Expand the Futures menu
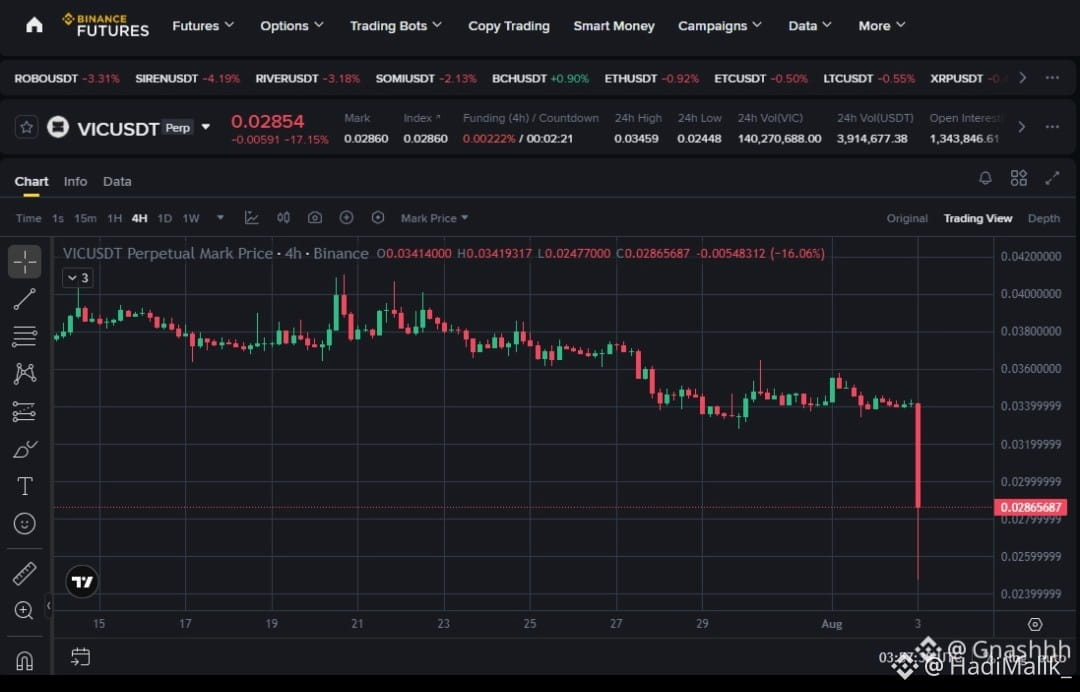This screenshot has width=1080, height=692. click(x=202, y=25)
